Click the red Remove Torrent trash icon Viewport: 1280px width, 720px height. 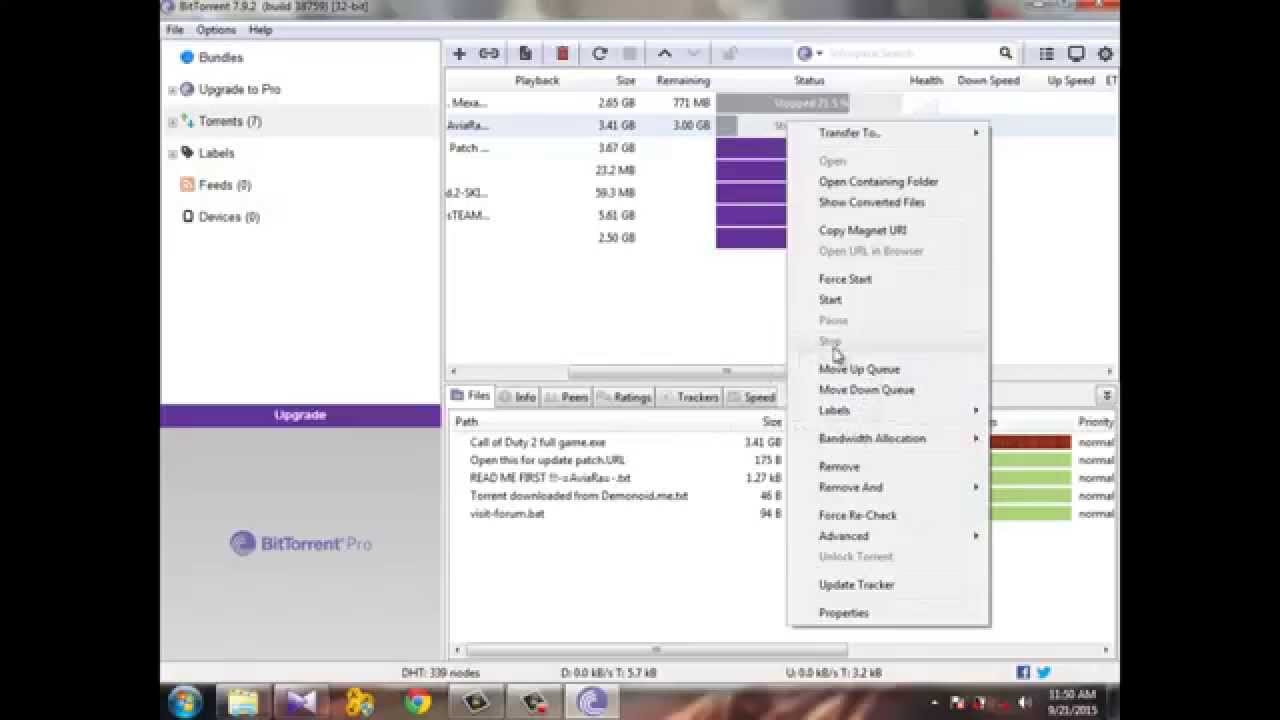(x=562, y=54)
